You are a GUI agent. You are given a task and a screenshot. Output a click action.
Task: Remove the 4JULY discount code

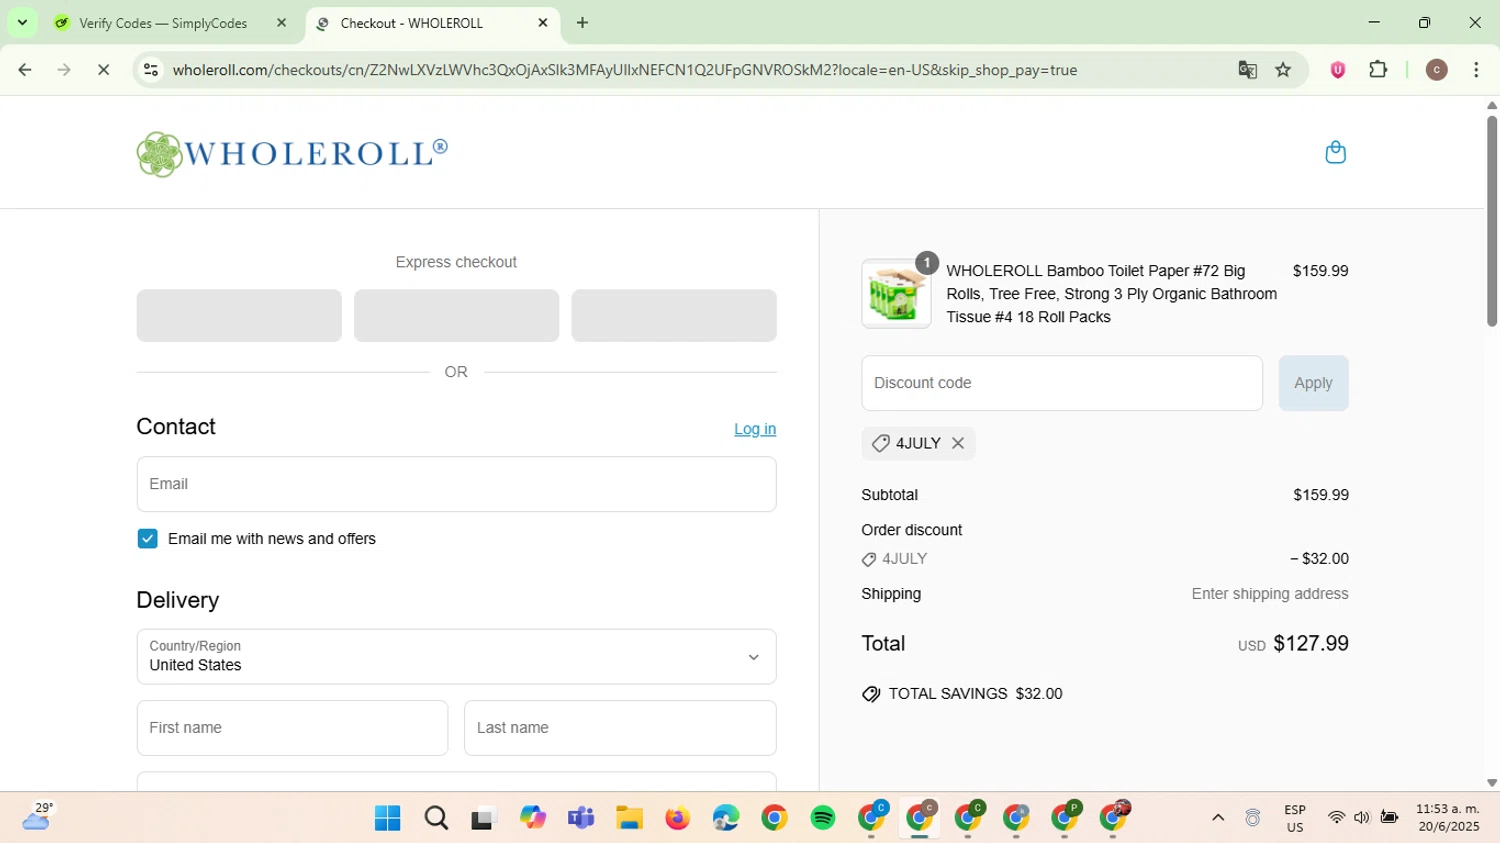[958, 443]
